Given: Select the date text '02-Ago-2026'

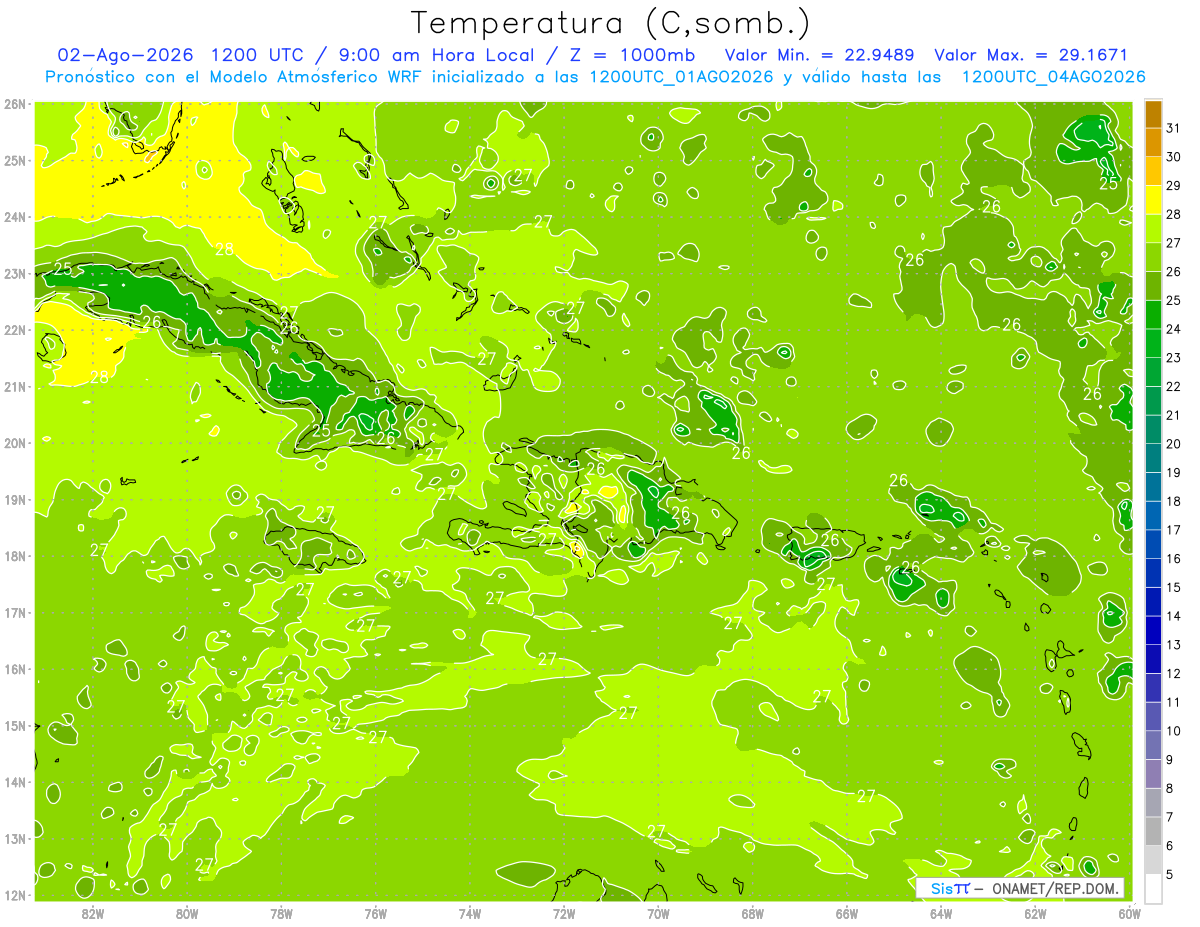Looking at the screenshot, I should pos(125,55).
